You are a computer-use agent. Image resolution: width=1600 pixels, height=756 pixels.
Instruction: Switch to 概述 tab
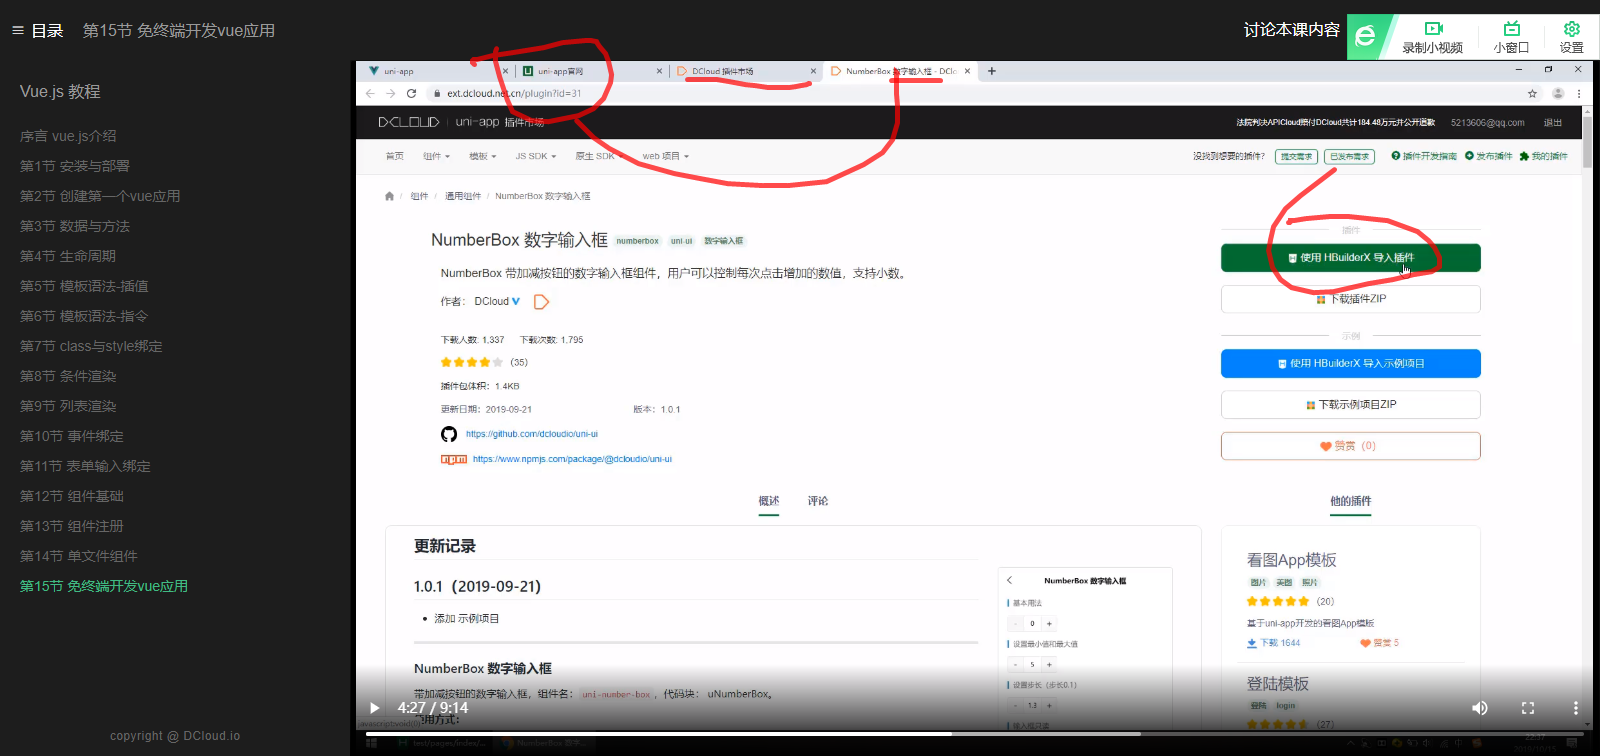click(x=769, y=501)
